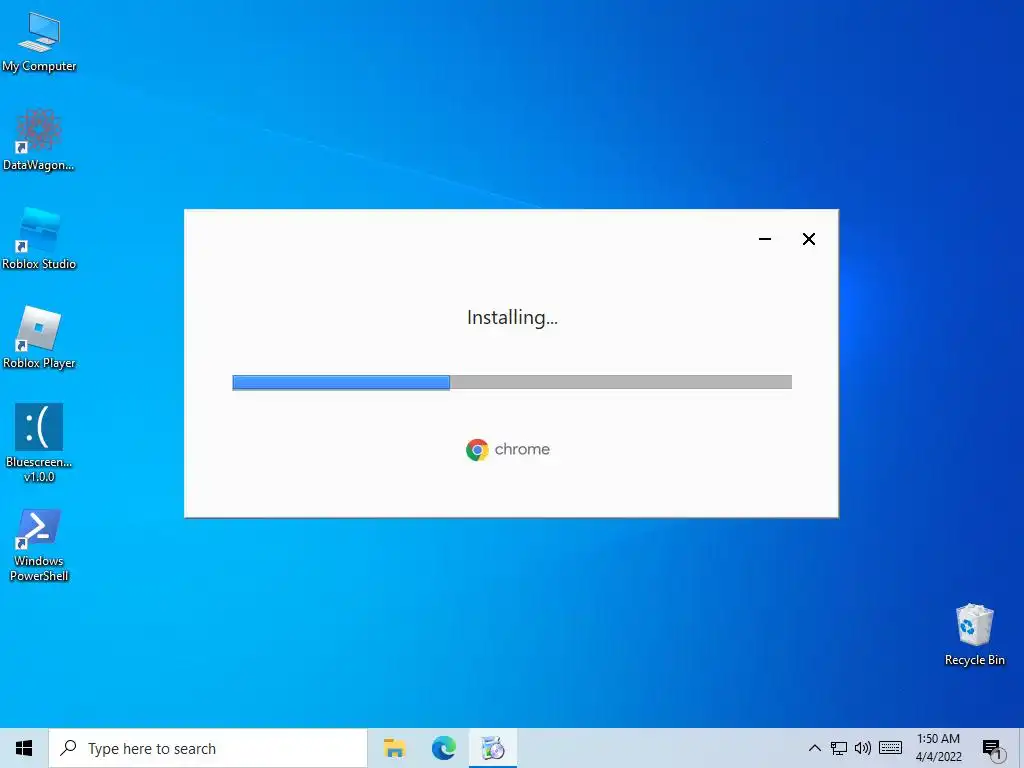Show hidden system tray icons
Viewport: 1024px width, 768px height.
(814, 748)
